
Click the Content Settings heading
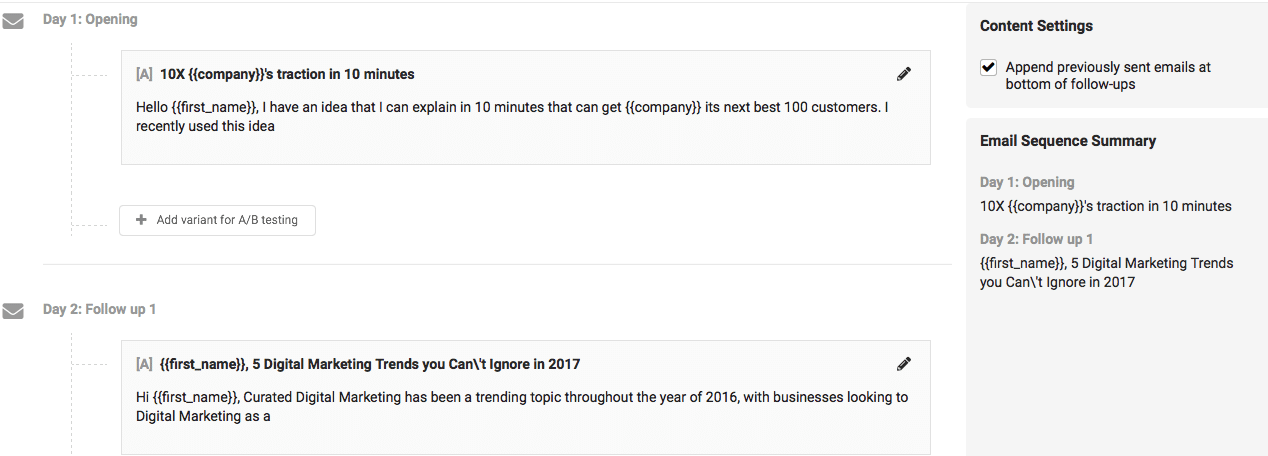[1036, 26]
